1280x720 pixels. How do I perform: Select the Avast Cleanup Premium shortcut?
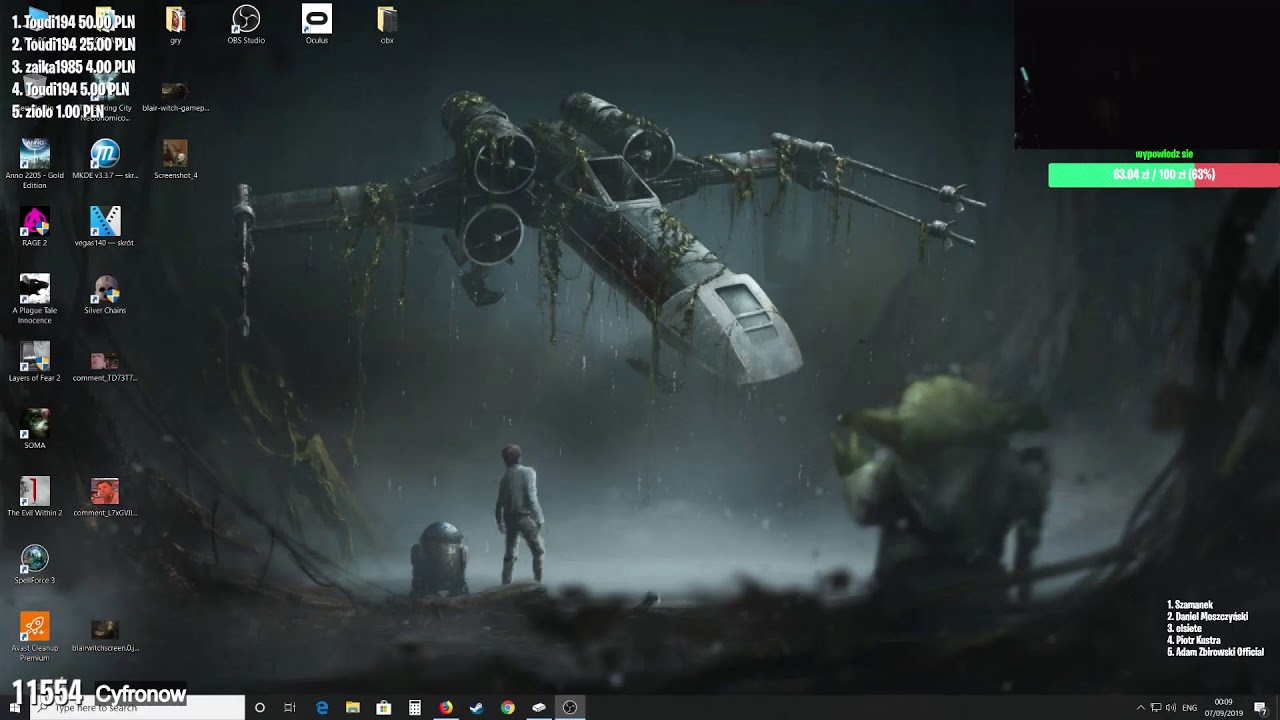pyautogui.click(x=35, y=636)
